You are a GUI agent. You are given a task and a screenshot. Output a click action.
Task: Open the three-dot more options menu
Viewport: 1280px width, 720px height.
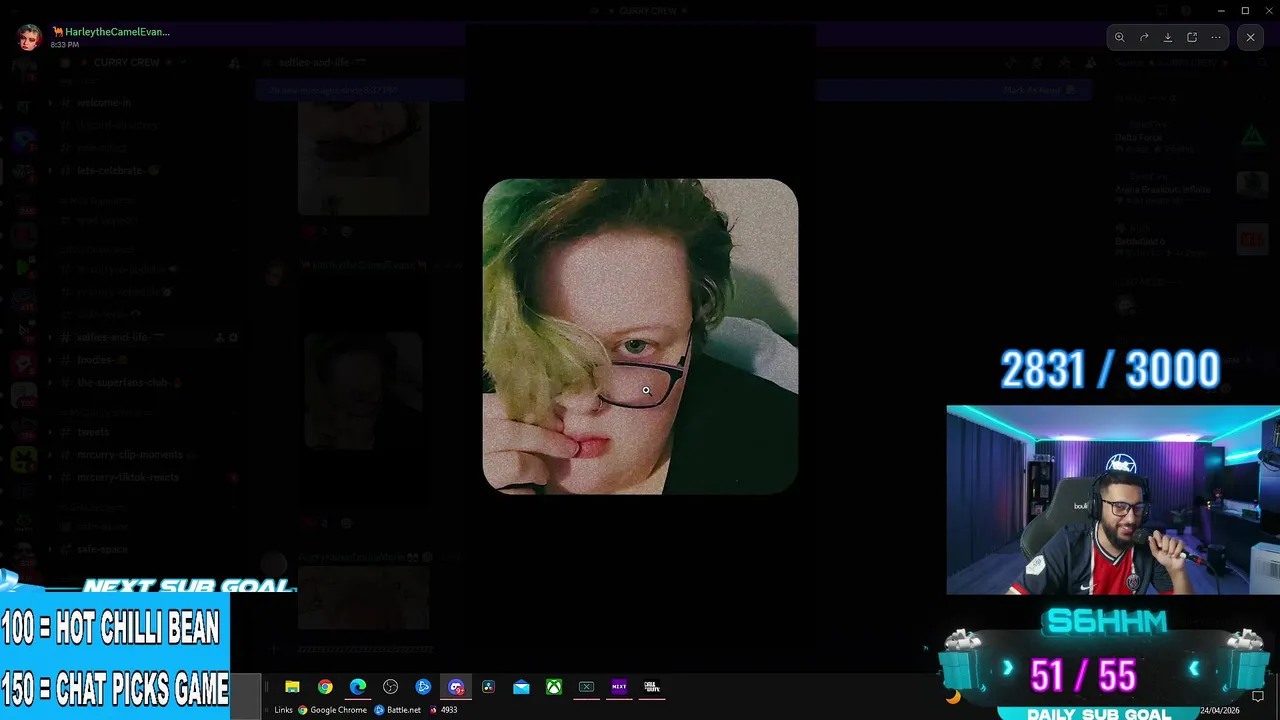tap(1216, 37)
